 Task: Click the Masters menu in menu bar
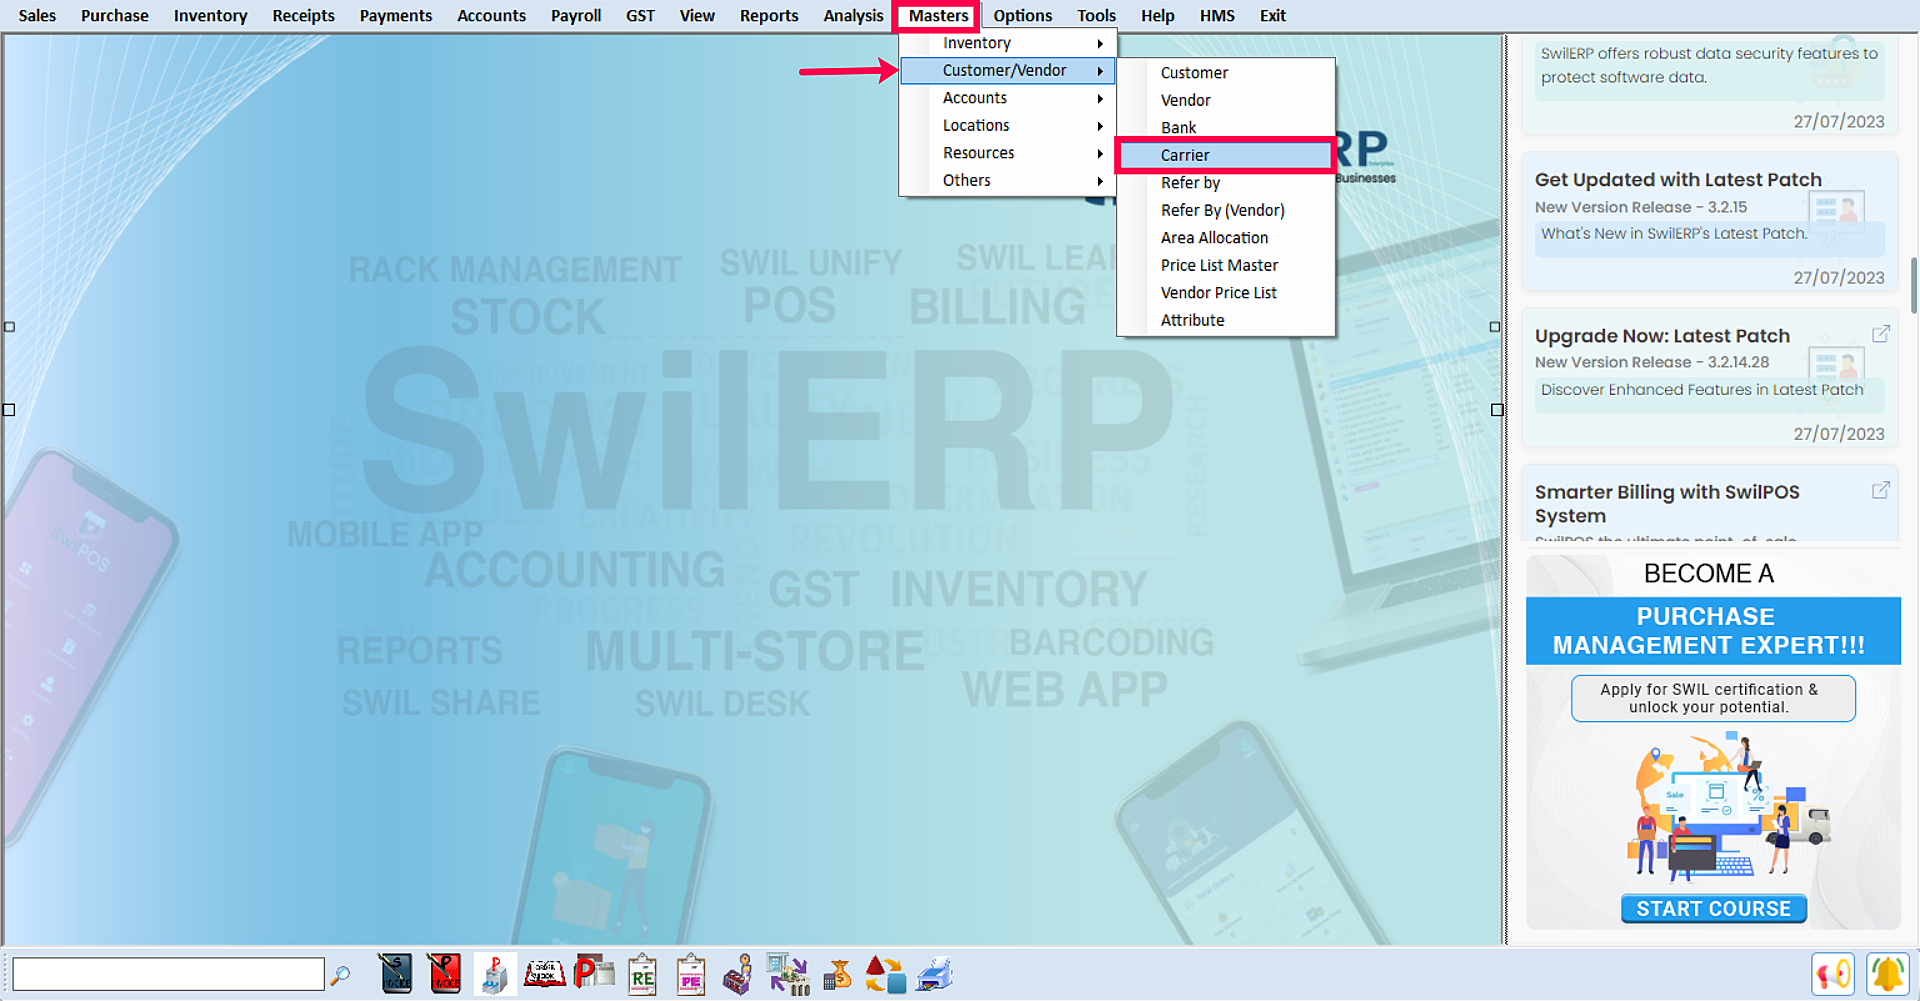938,16
